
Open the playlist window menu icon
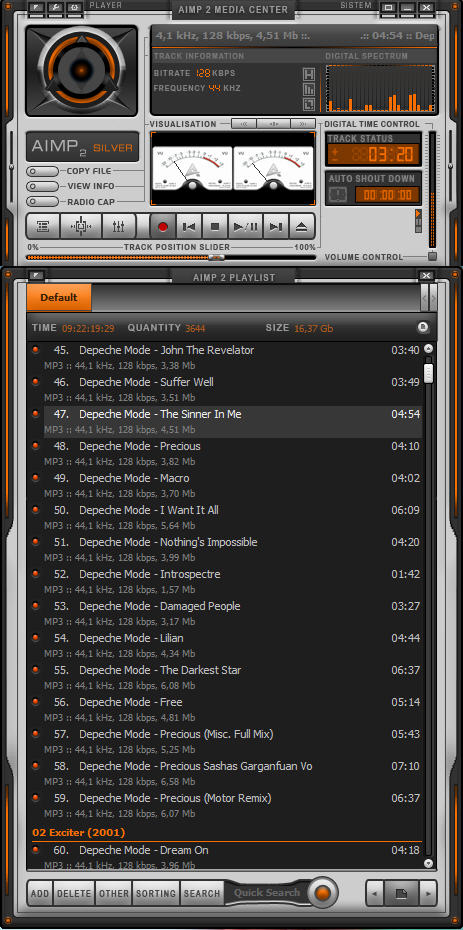coord(37,275)
